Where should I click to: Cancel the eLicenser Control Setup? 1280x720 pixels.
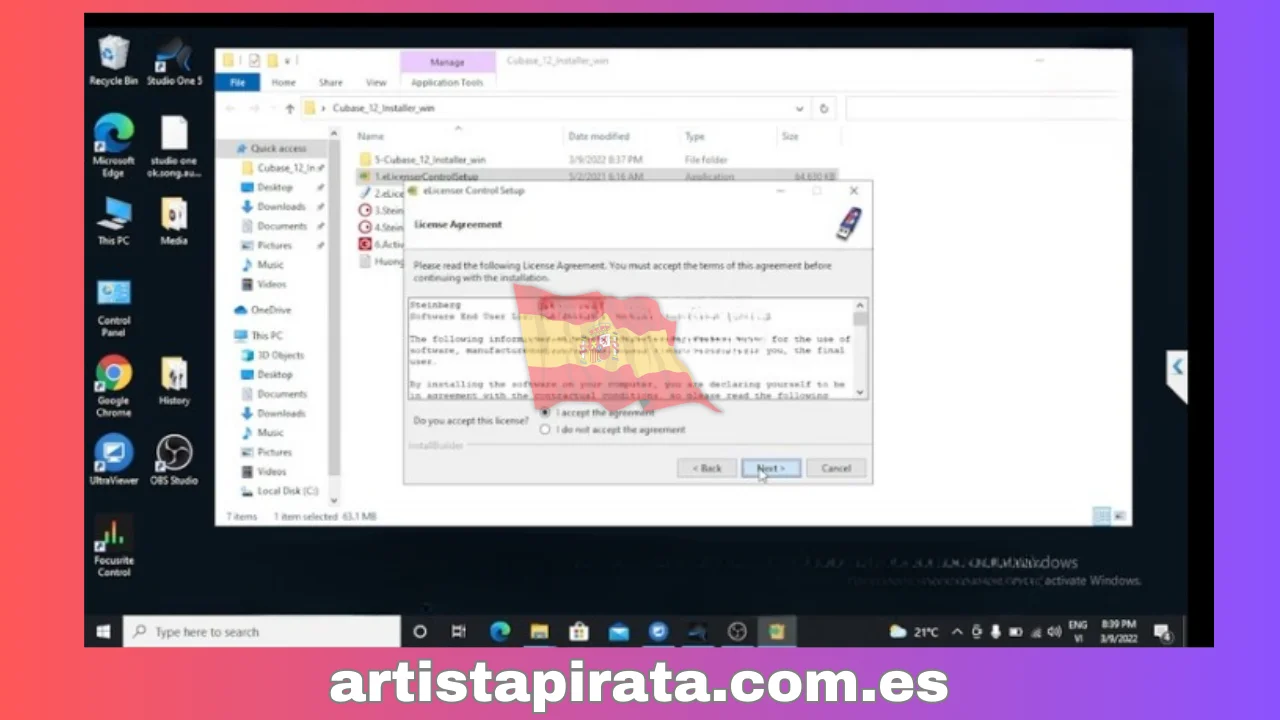(x=836, y=468)
